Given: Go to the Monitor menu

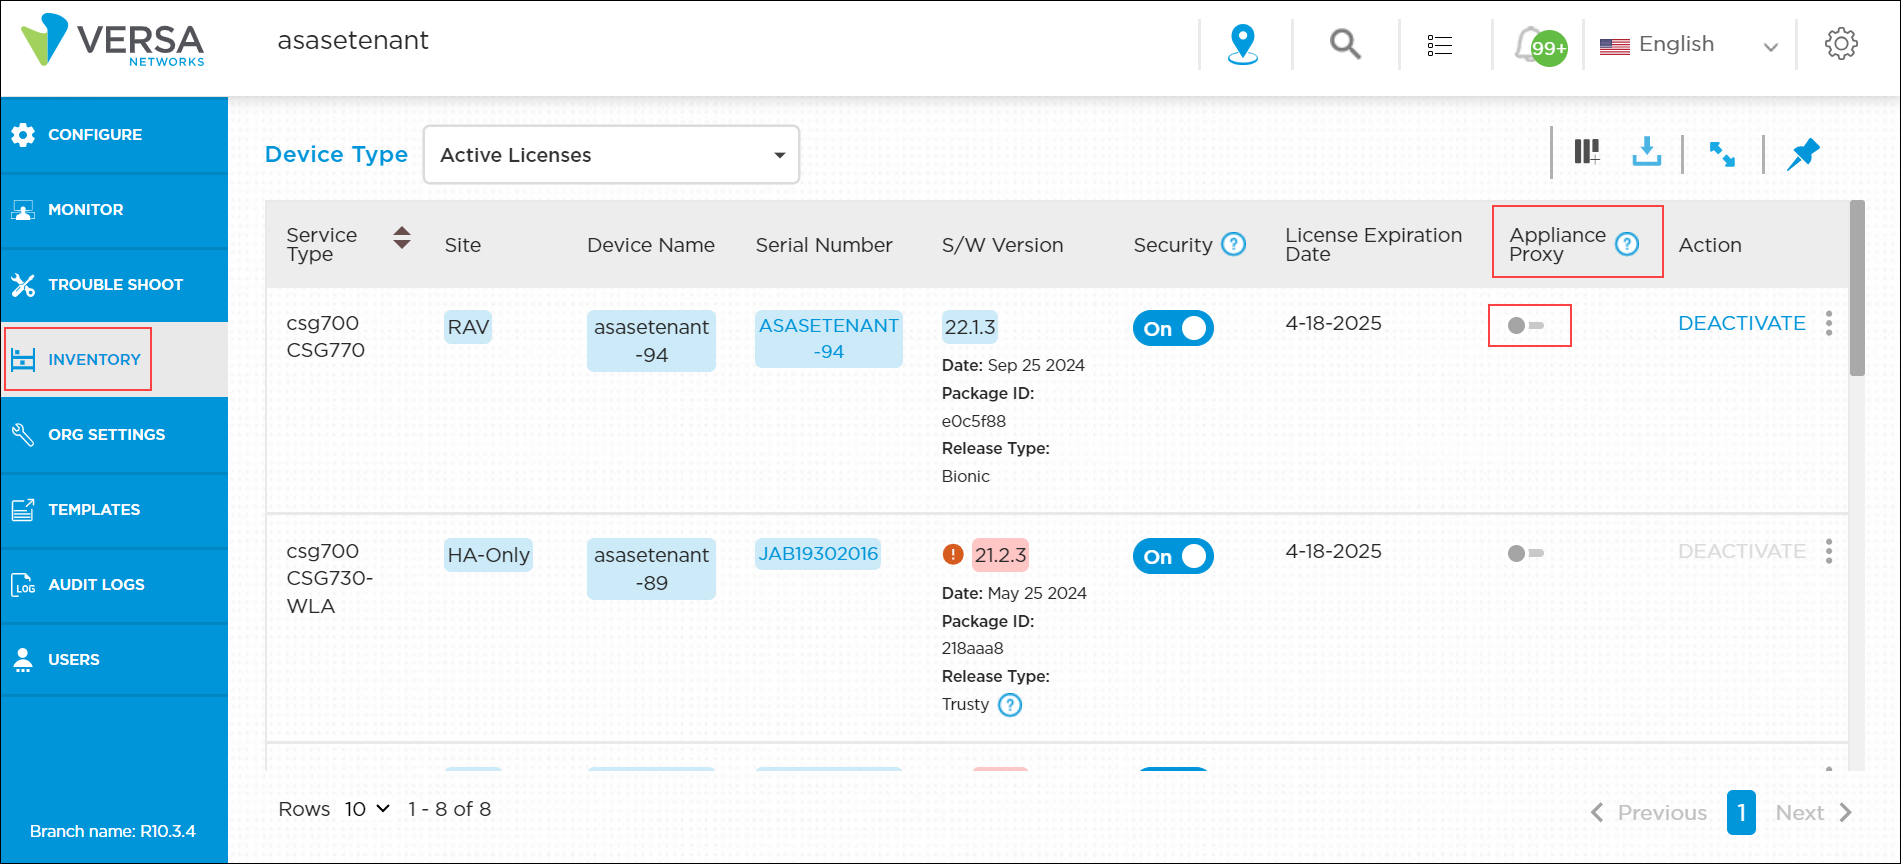Looking at the screenshot, I should coord(86,210).
